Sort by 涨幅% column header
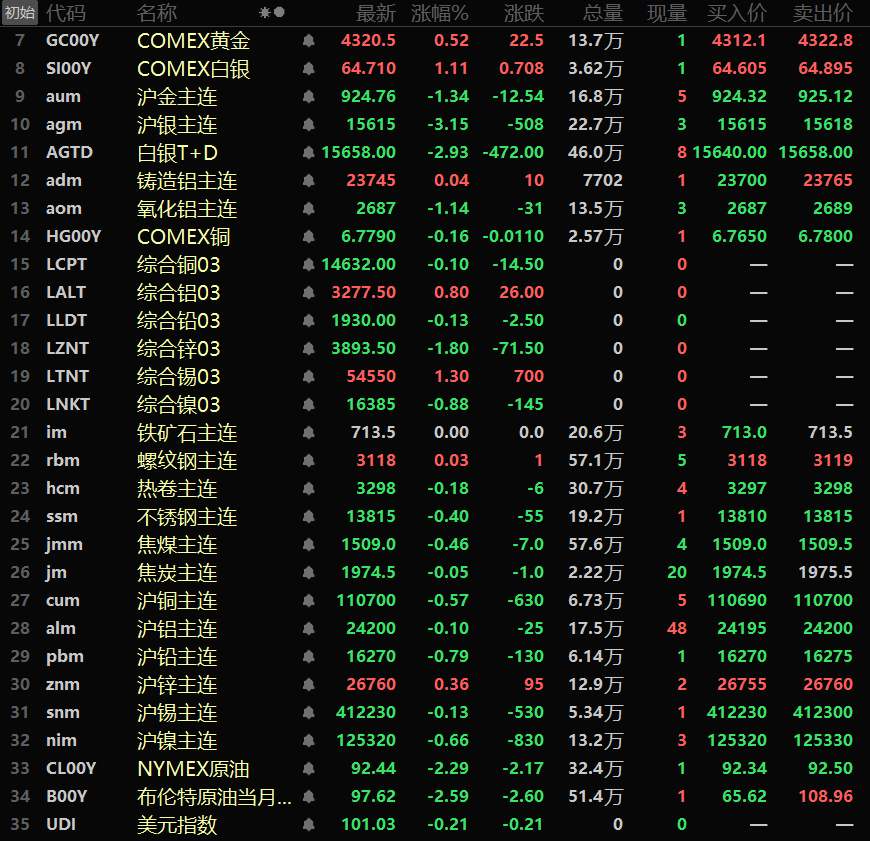Viewport: 870px width, 841px height. point(439,13)
